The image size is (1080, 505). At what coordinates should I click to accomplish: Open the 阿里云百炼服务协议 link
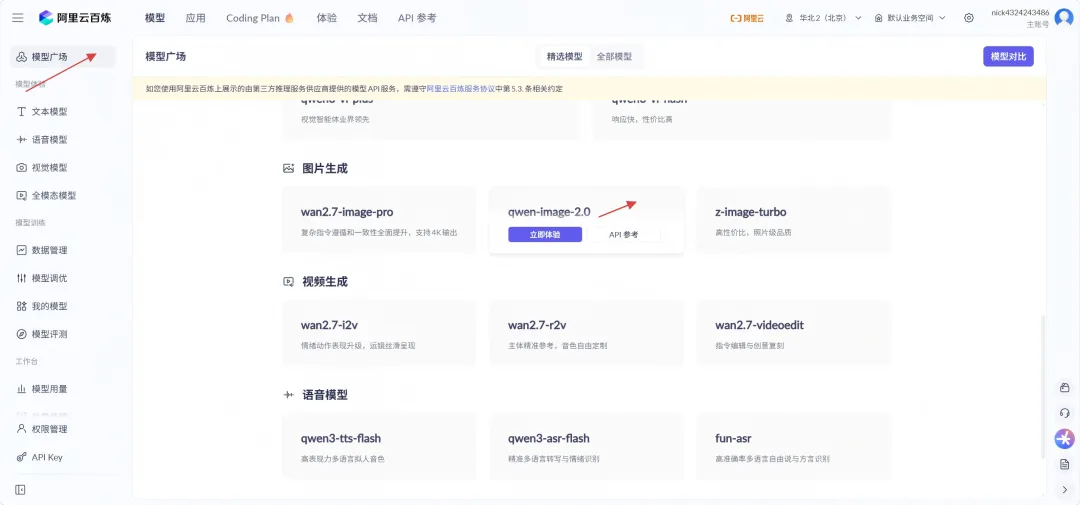pos(461,89)
